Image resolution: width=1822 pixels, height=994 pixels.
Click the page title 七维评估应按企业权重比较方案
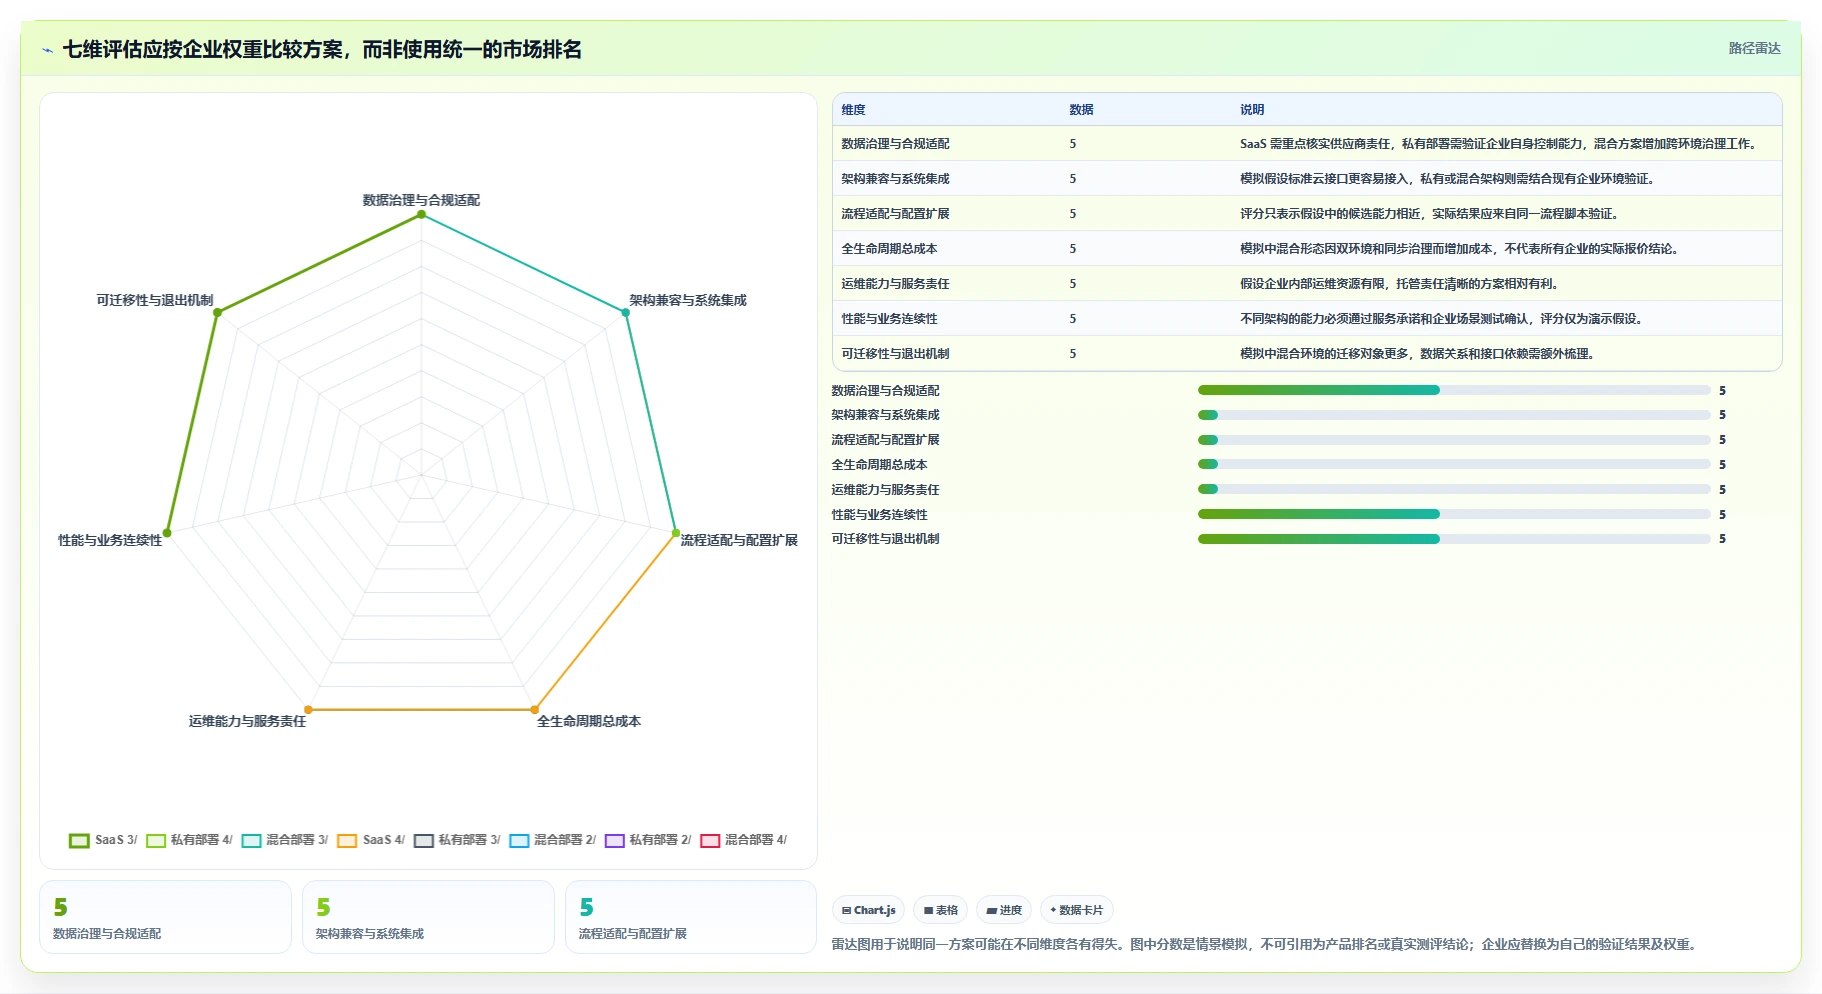click(x=322, y=50)
